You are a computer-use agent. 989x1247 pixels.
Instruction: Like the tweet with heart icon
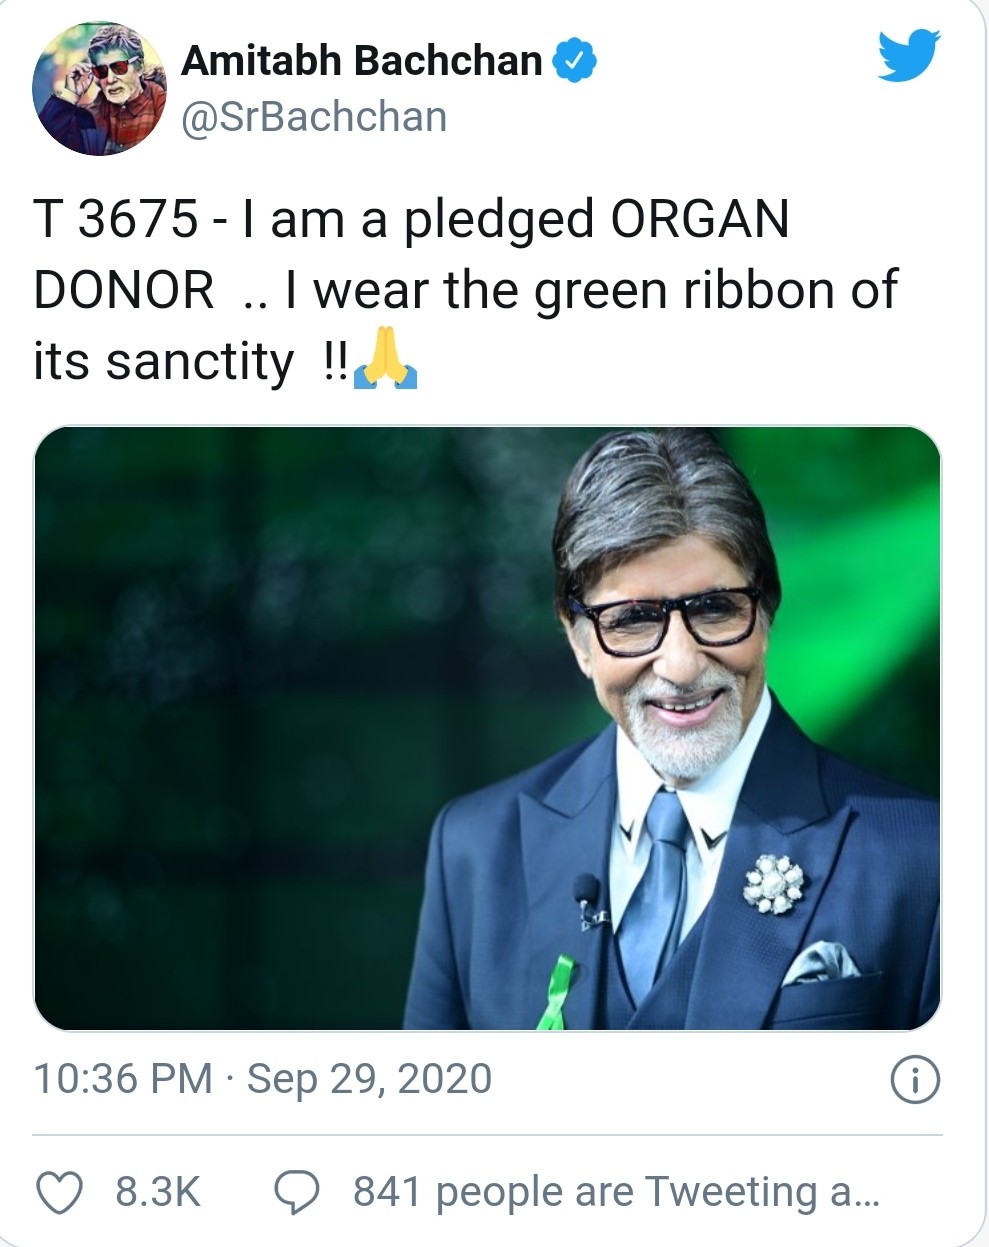(x=59, y=1192)
